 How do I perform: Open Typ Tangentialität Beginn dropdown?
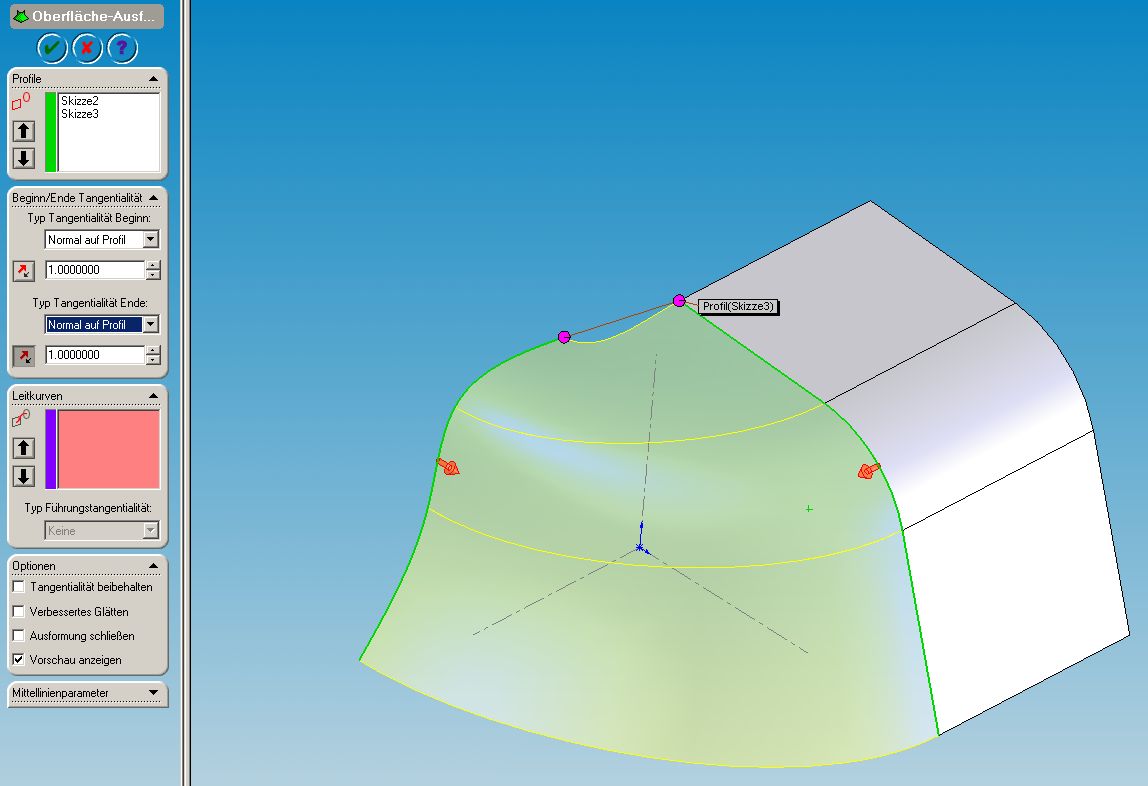point(151,239)
